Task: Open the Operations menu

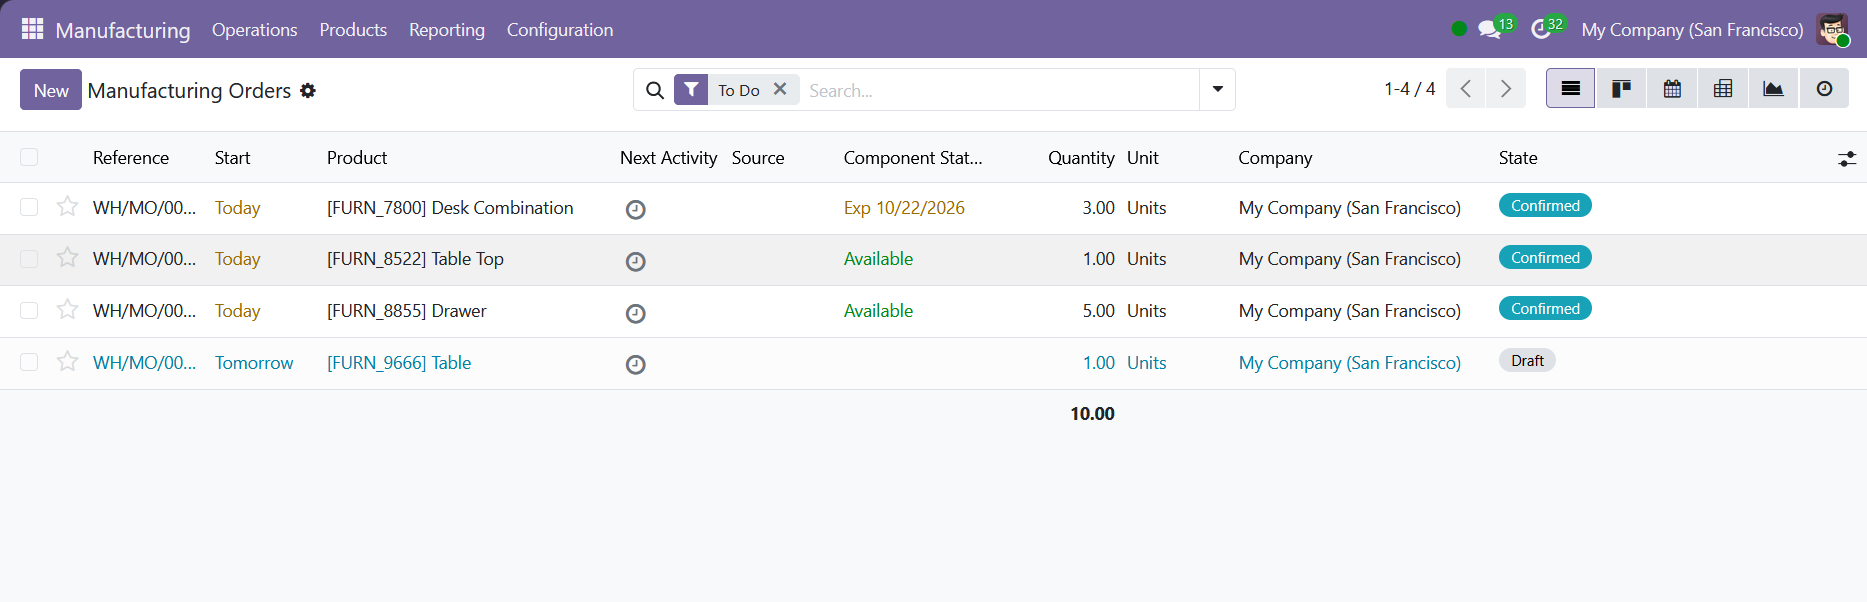Action: (x=255, y=30)
